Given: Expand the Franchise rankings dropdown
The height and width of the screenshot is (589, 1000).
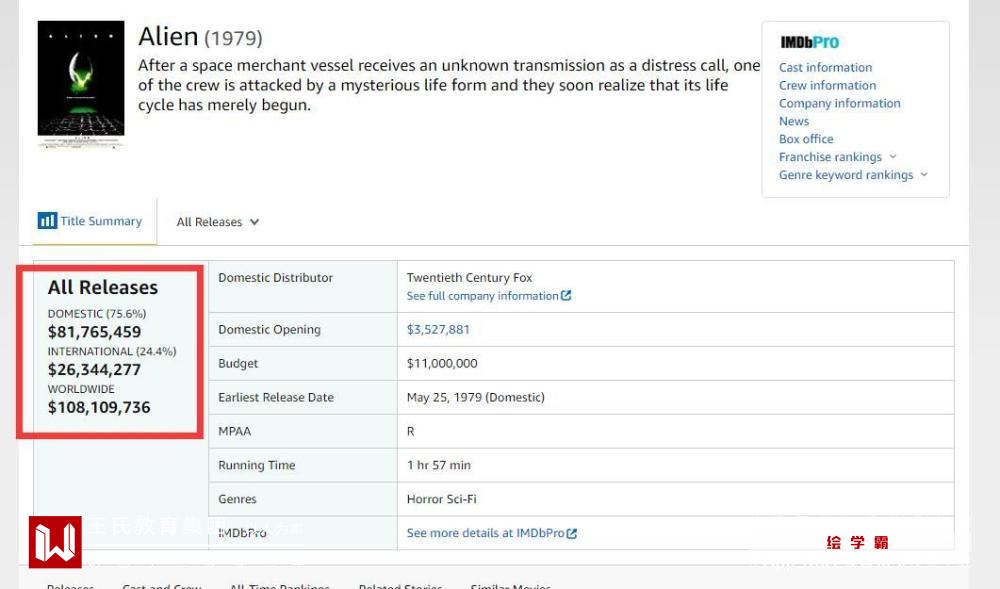Looking at the screenshot, I should click(892, 157).
